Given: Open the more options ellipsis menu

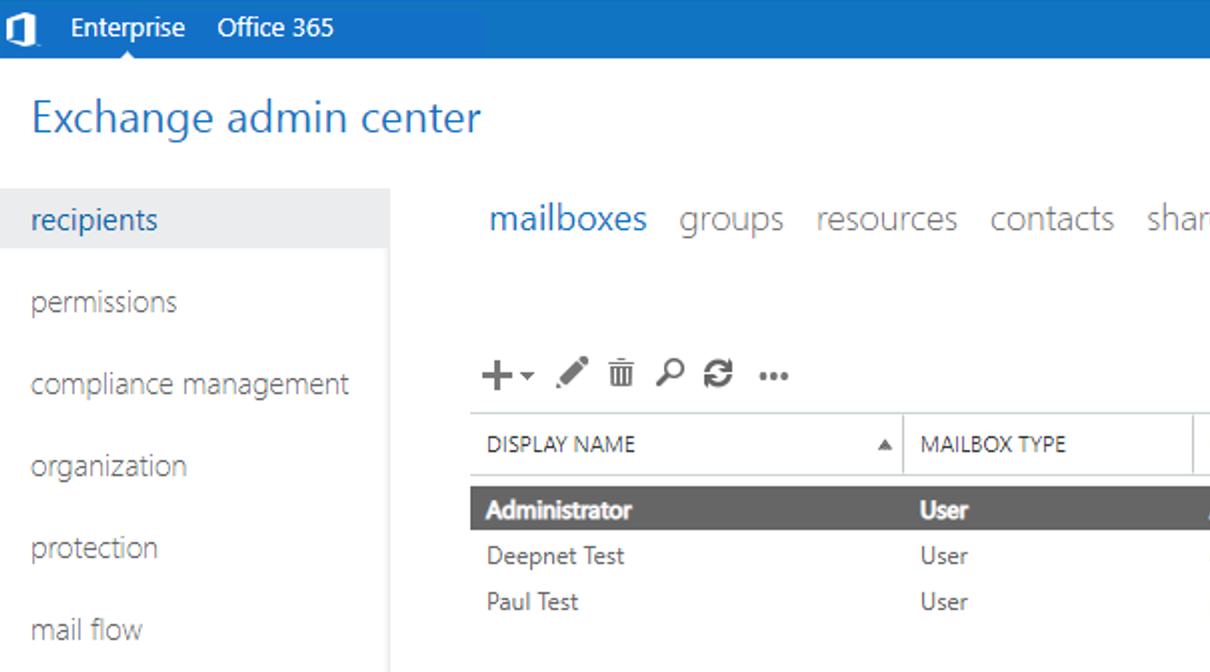Looking at the screenshot, I should point(773,376).
